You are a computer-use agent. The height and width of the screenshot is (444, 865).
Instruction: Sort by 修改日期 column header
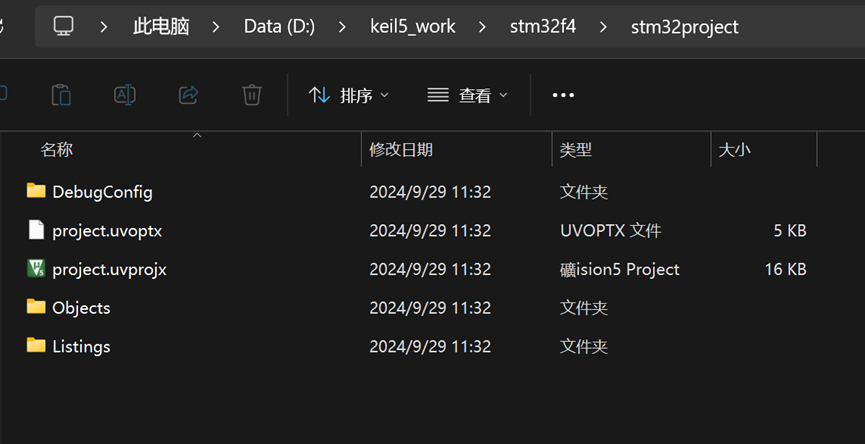(401, 149)
